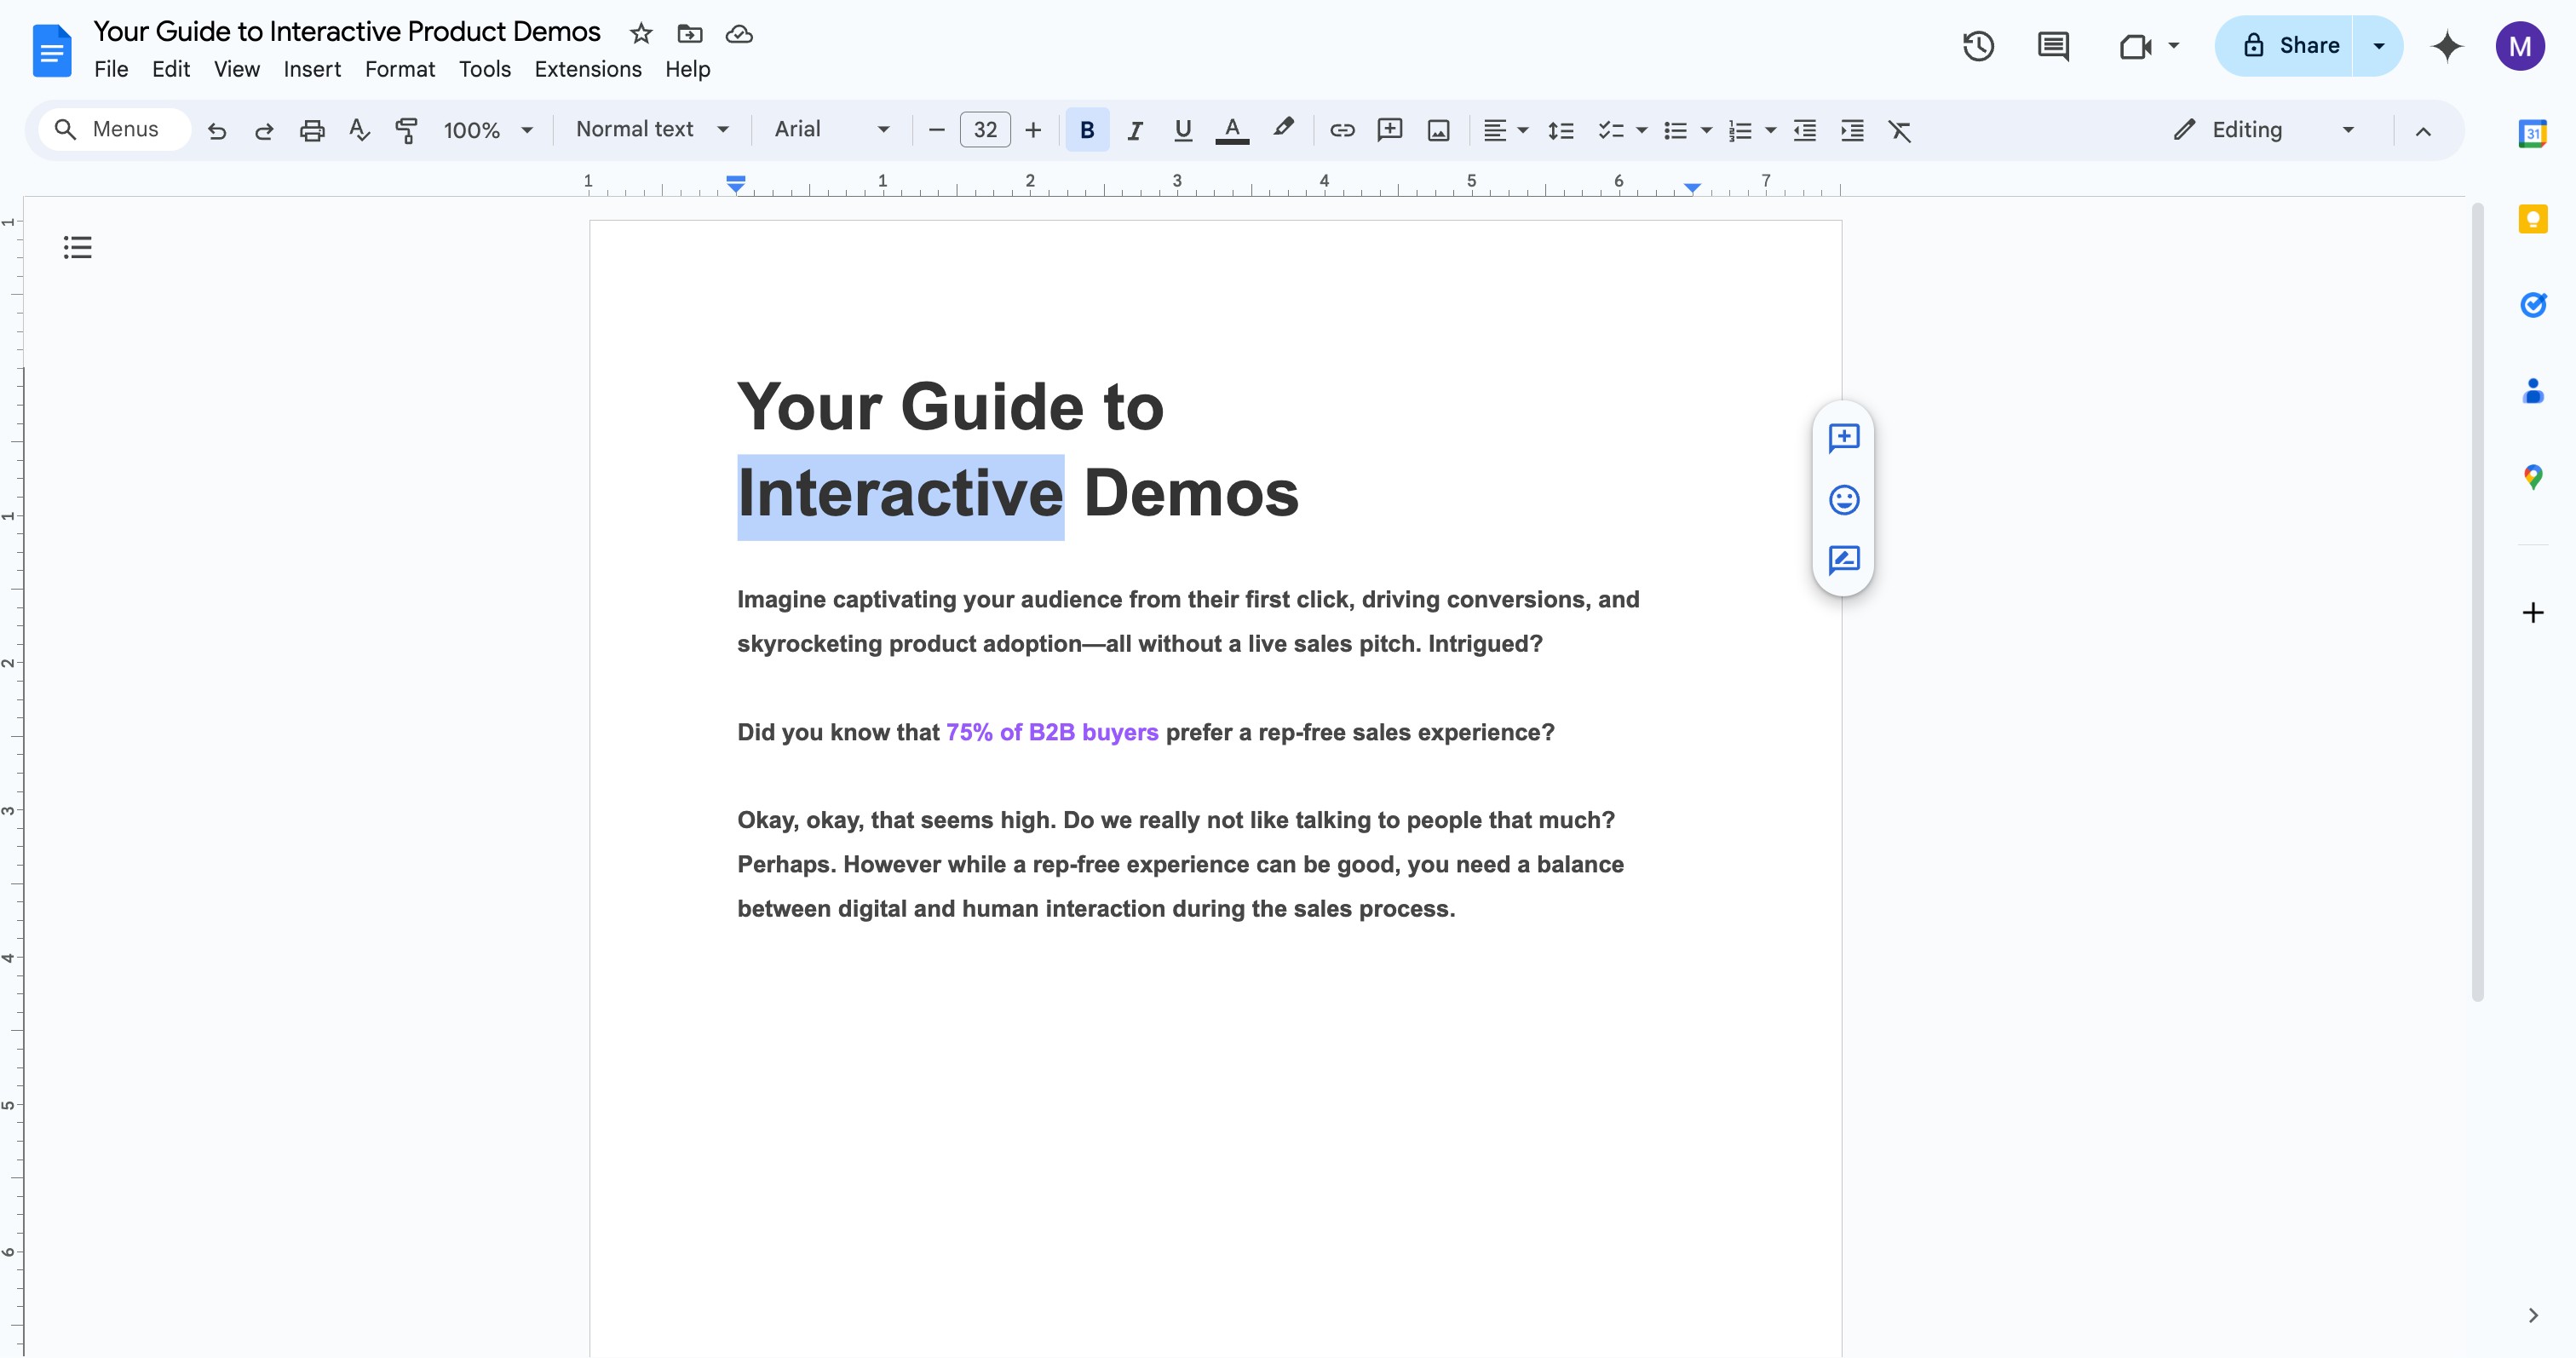Open the View menu
This screenshot has height=1358, width=2576.
236,69
